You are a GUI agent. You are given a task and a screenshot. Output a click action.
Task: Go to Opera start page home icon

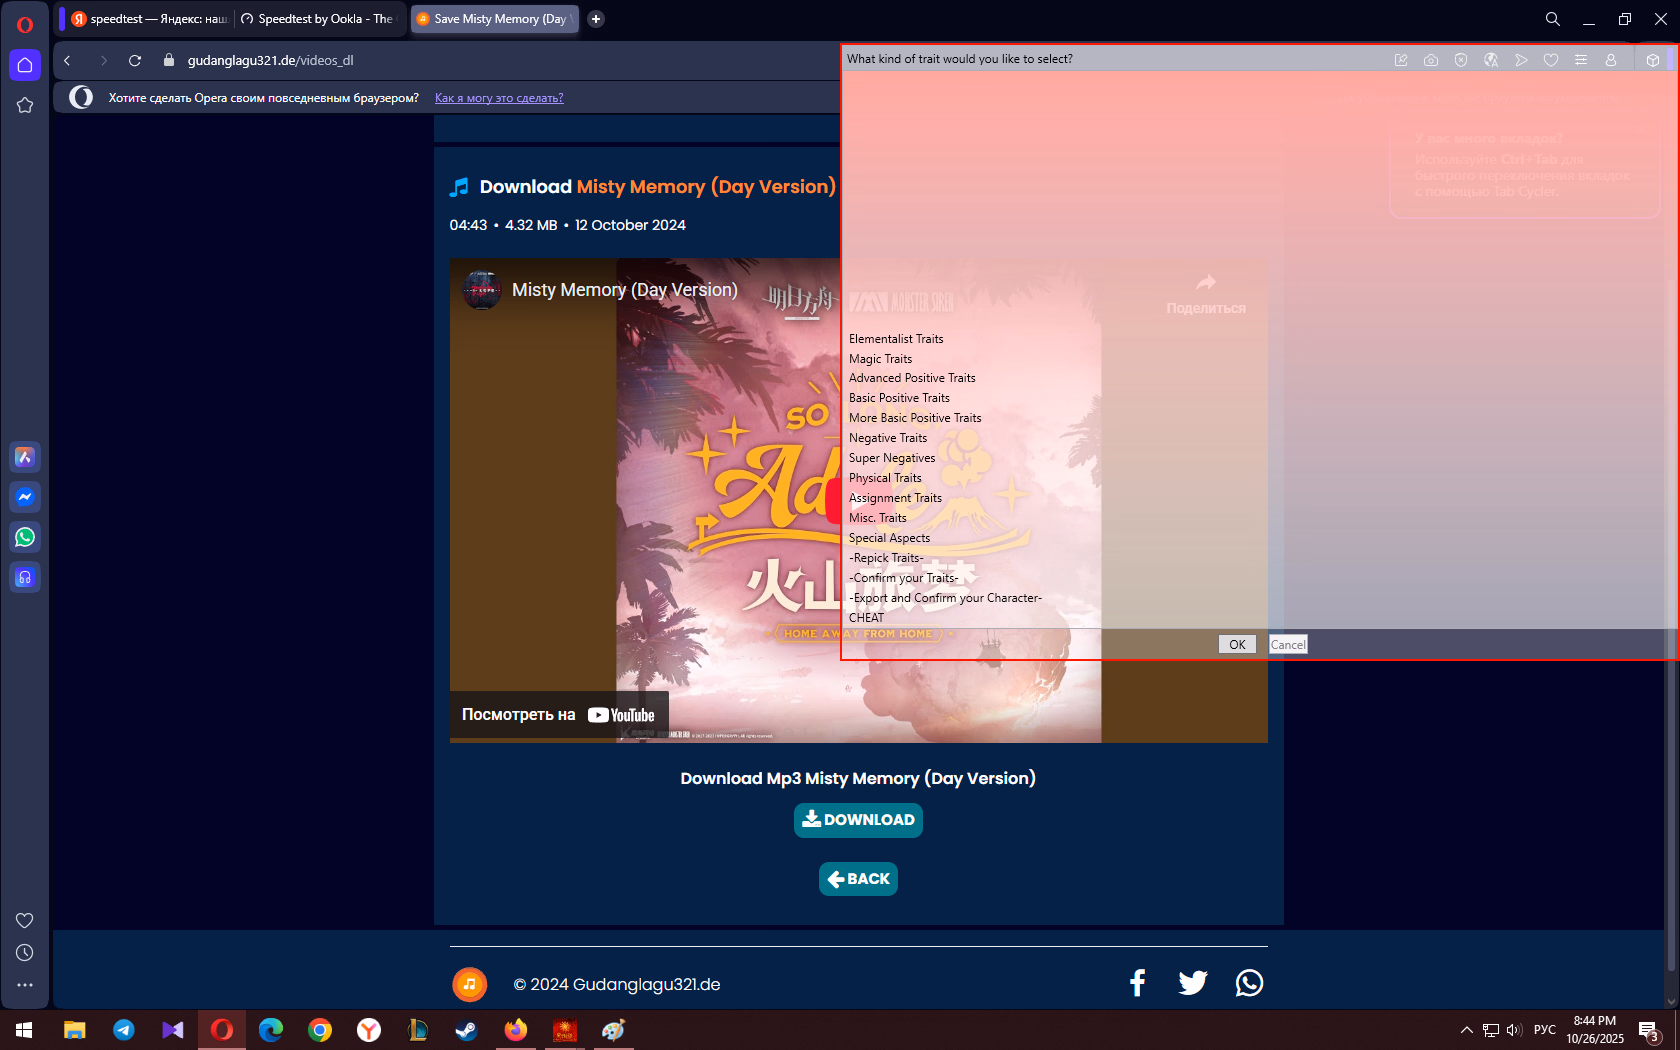tap(25, 65)
